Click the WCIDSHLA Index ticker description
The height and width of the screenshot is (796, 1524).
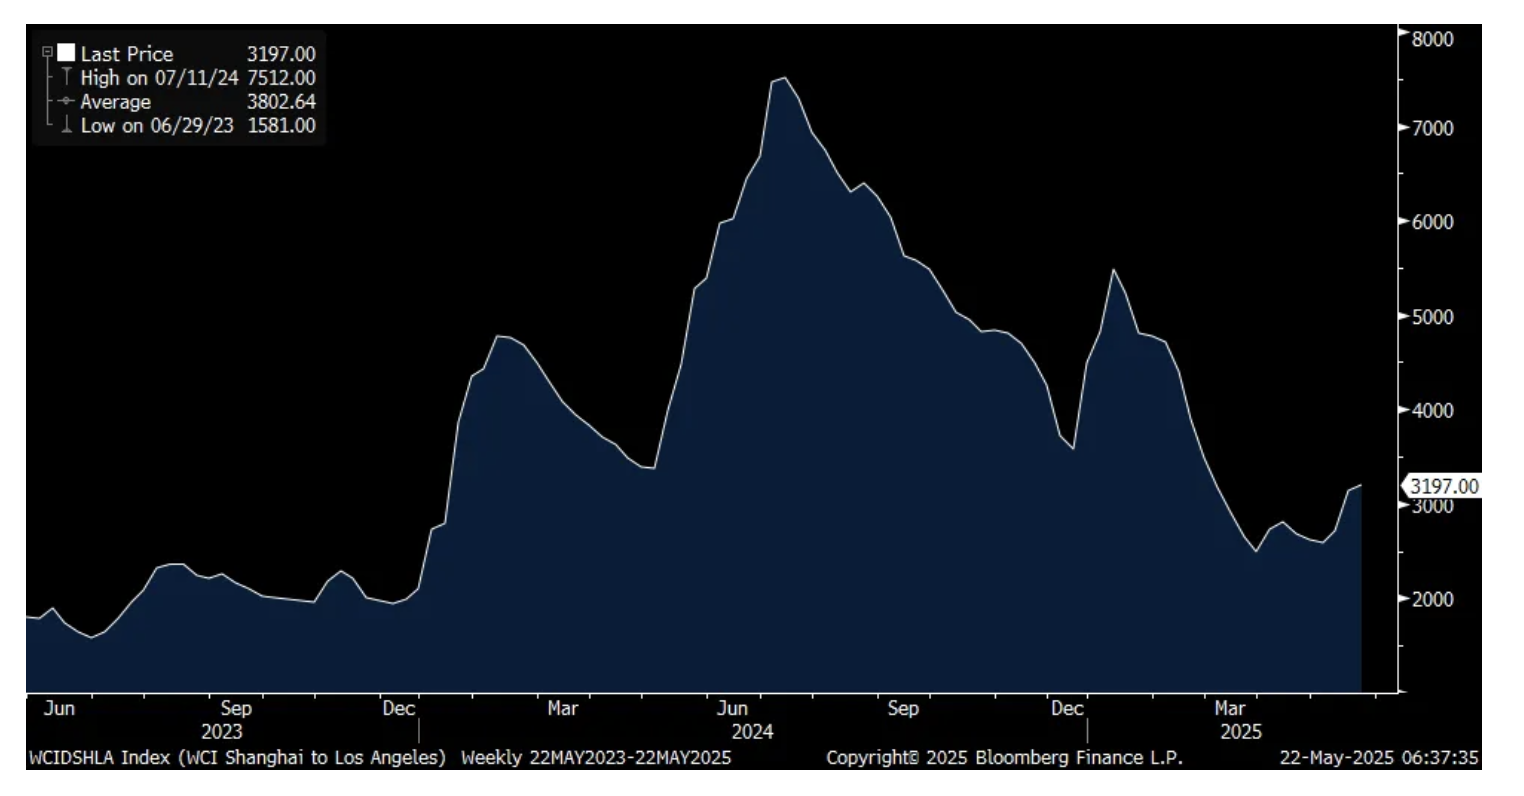237,758
